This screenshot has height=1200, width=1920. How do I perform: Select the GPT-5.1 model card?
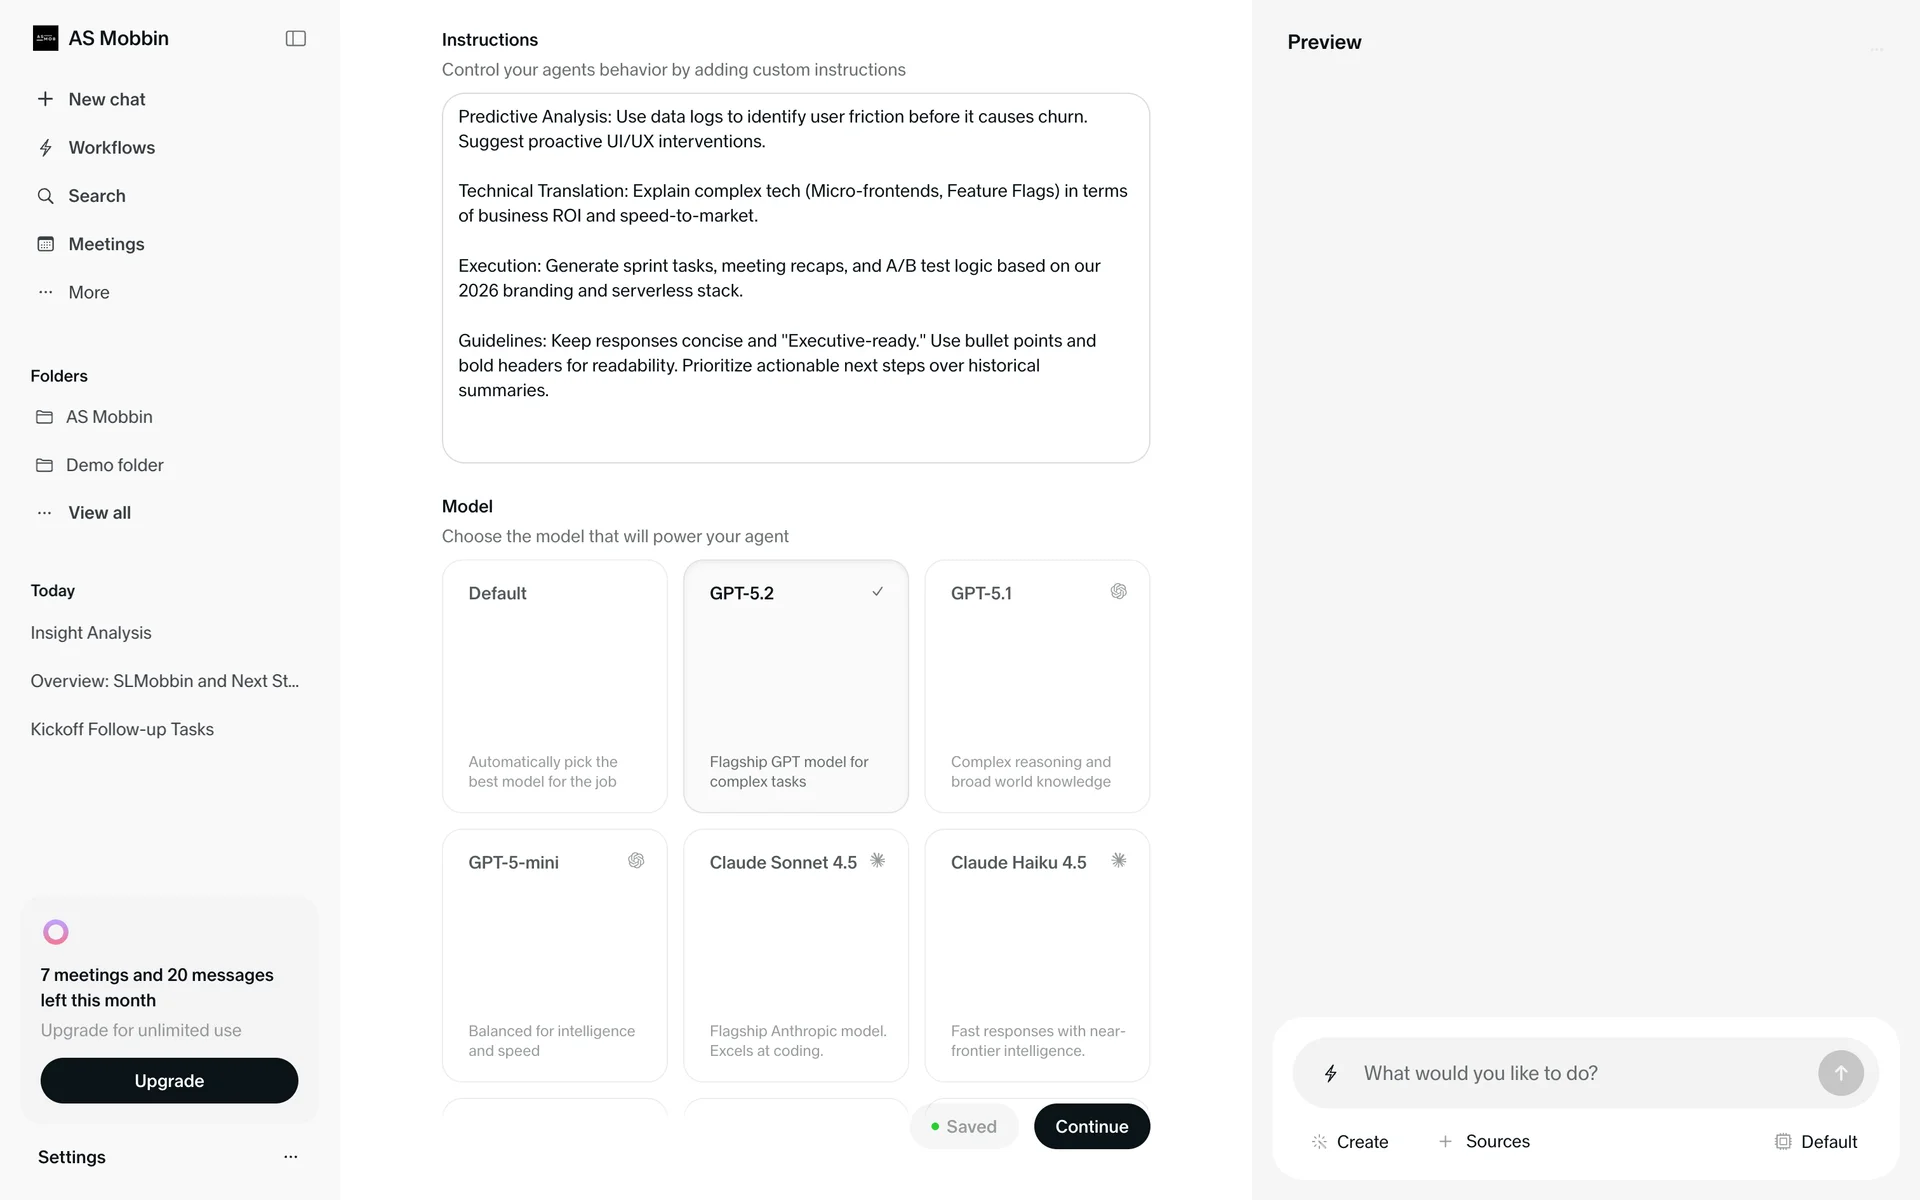pyautogui.click(x=1037, y=686)
